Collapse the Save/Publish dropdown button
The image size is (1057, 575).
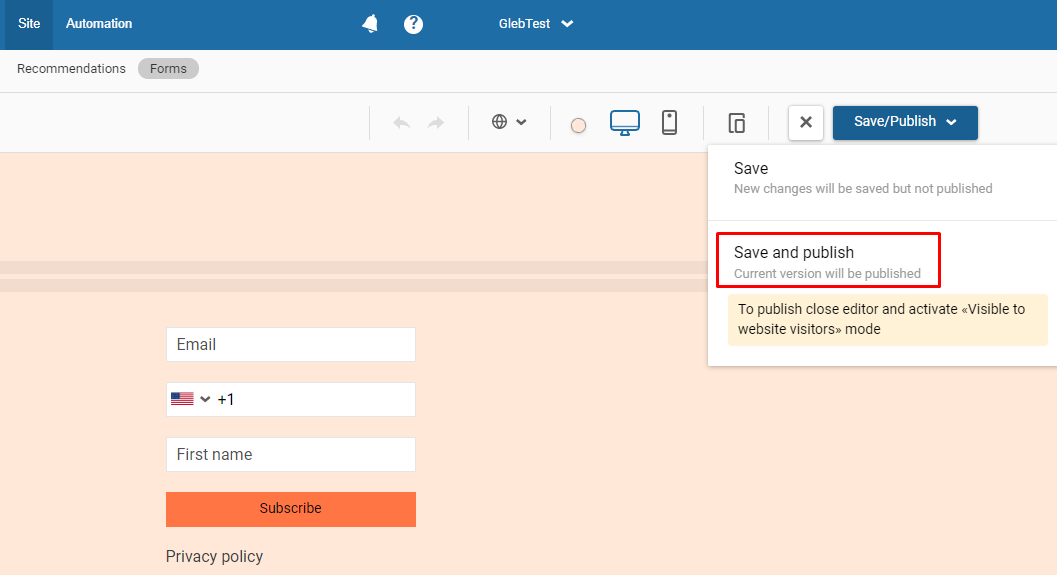[905, 122]
